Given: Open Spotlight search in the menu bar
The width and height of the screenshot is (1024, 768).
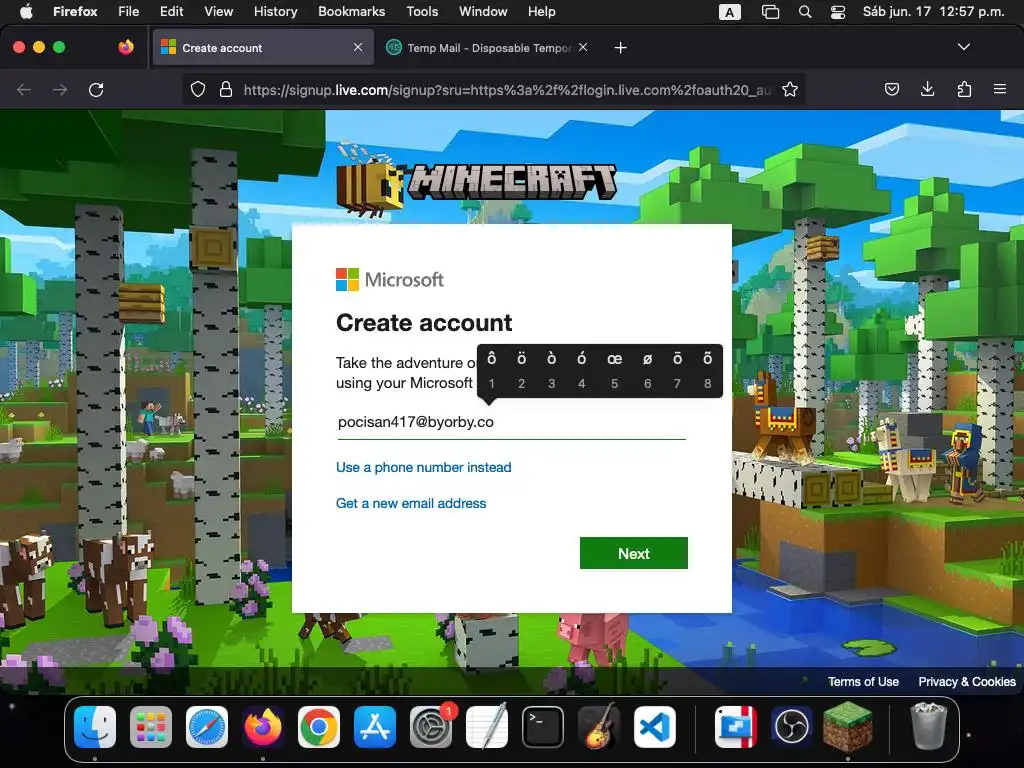Looking at the screenshot, I should click(x=805, y=12).
